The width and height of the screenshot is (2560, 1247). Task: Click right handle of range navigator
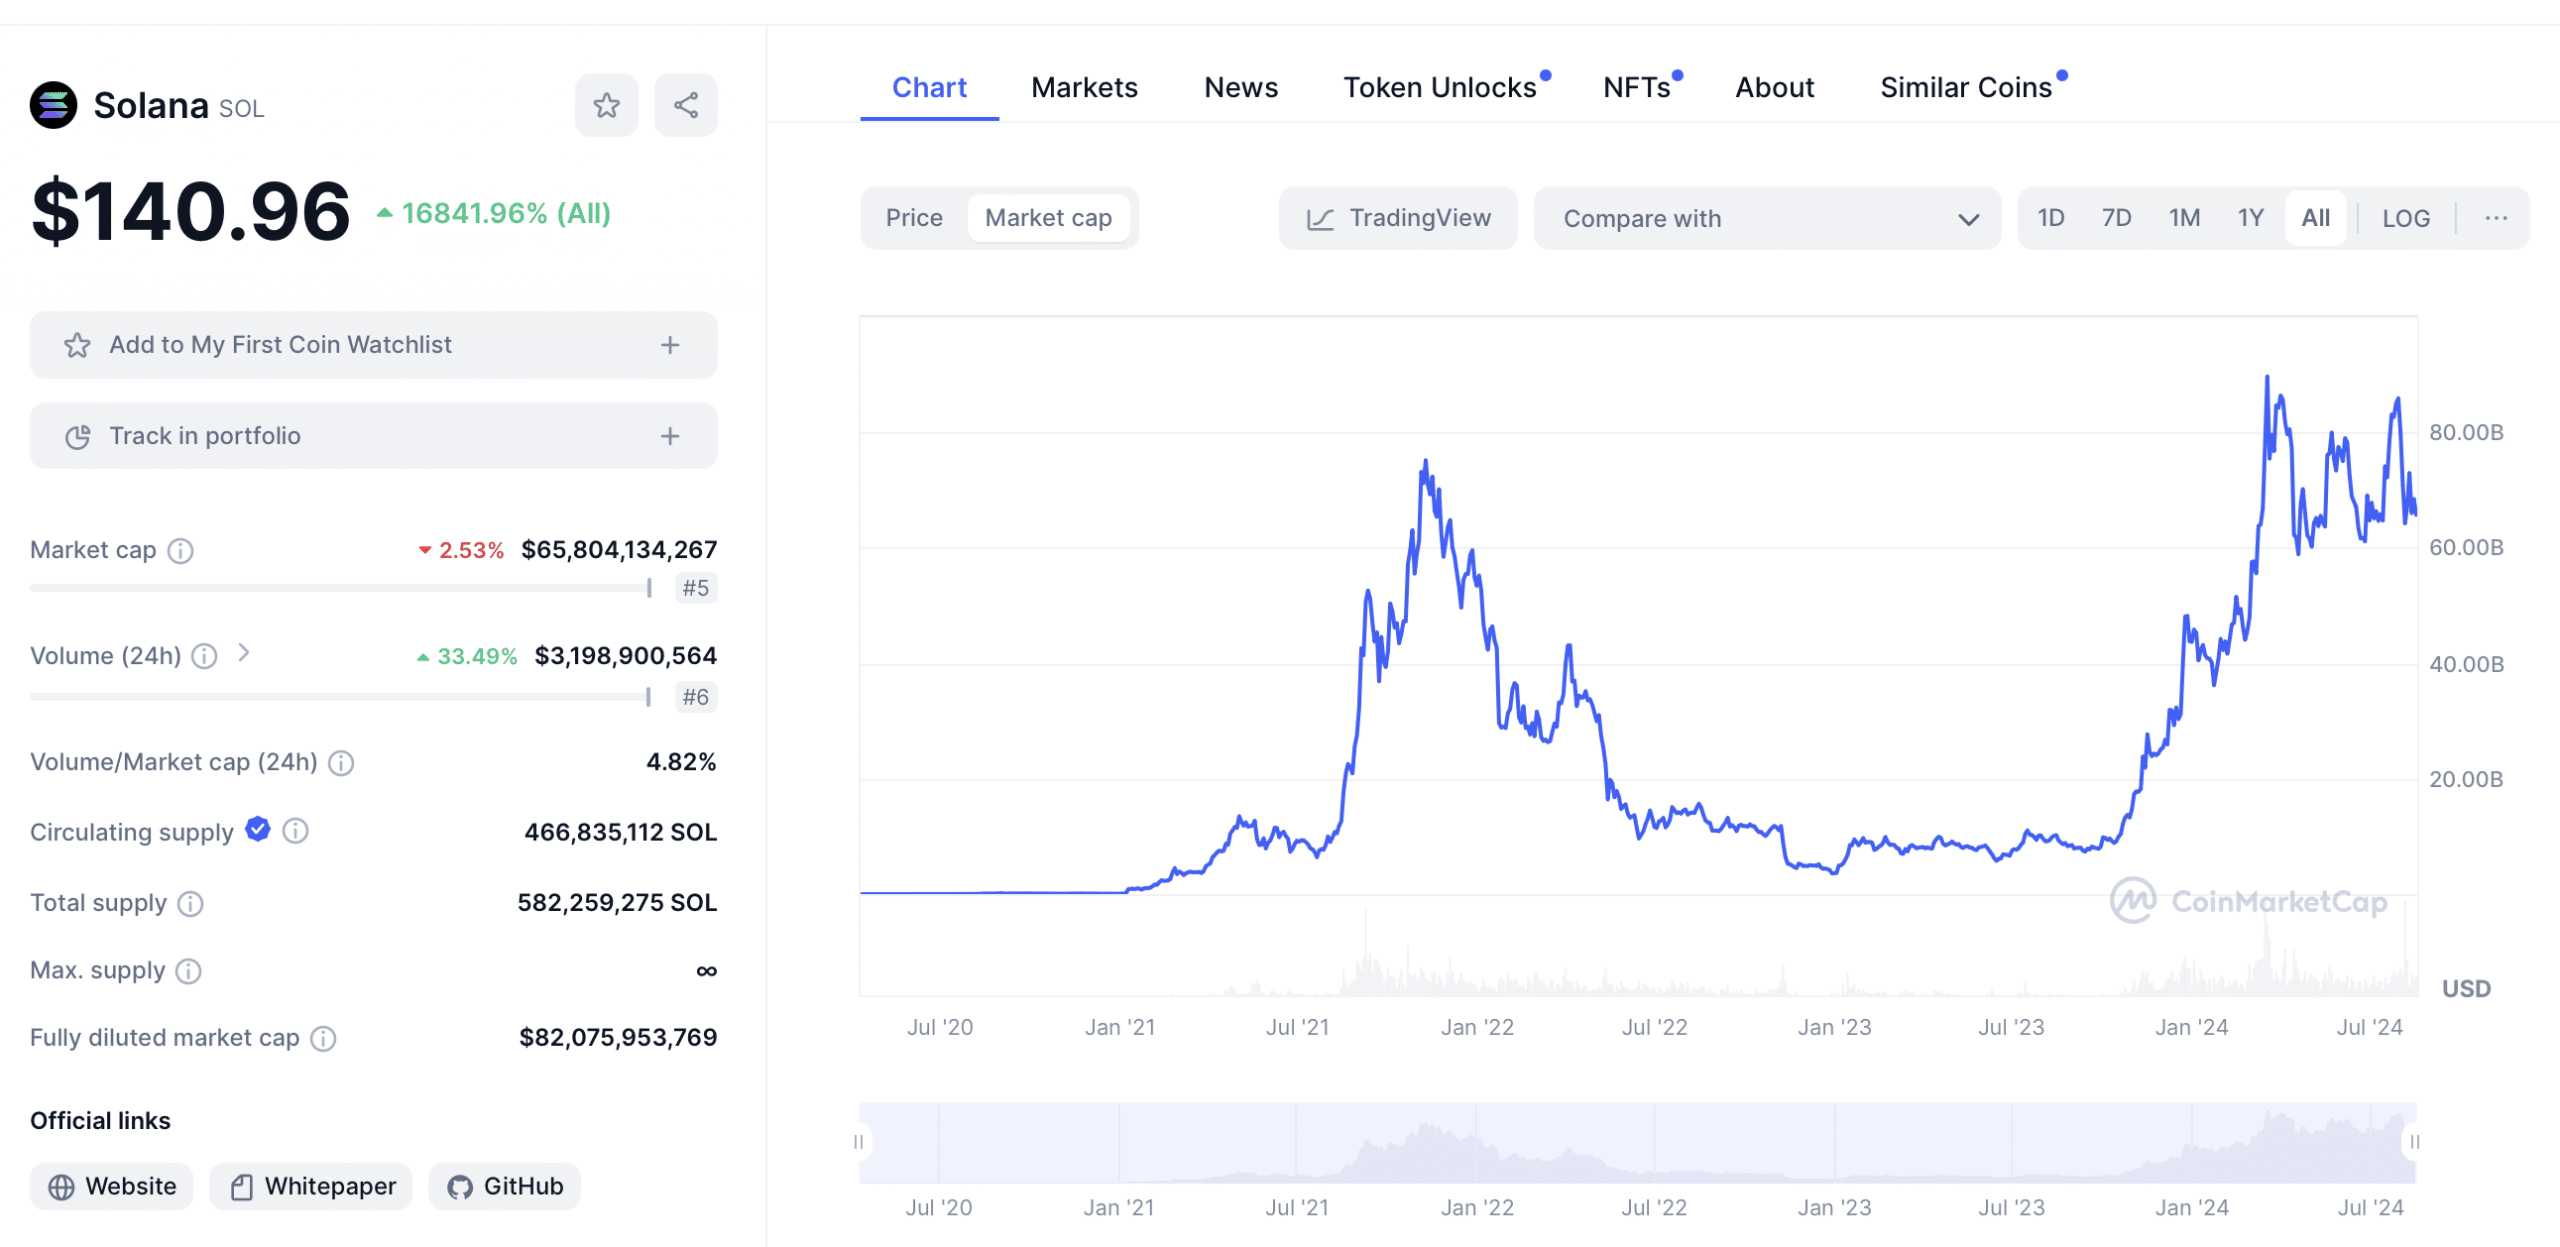tap(2414, 1142)
